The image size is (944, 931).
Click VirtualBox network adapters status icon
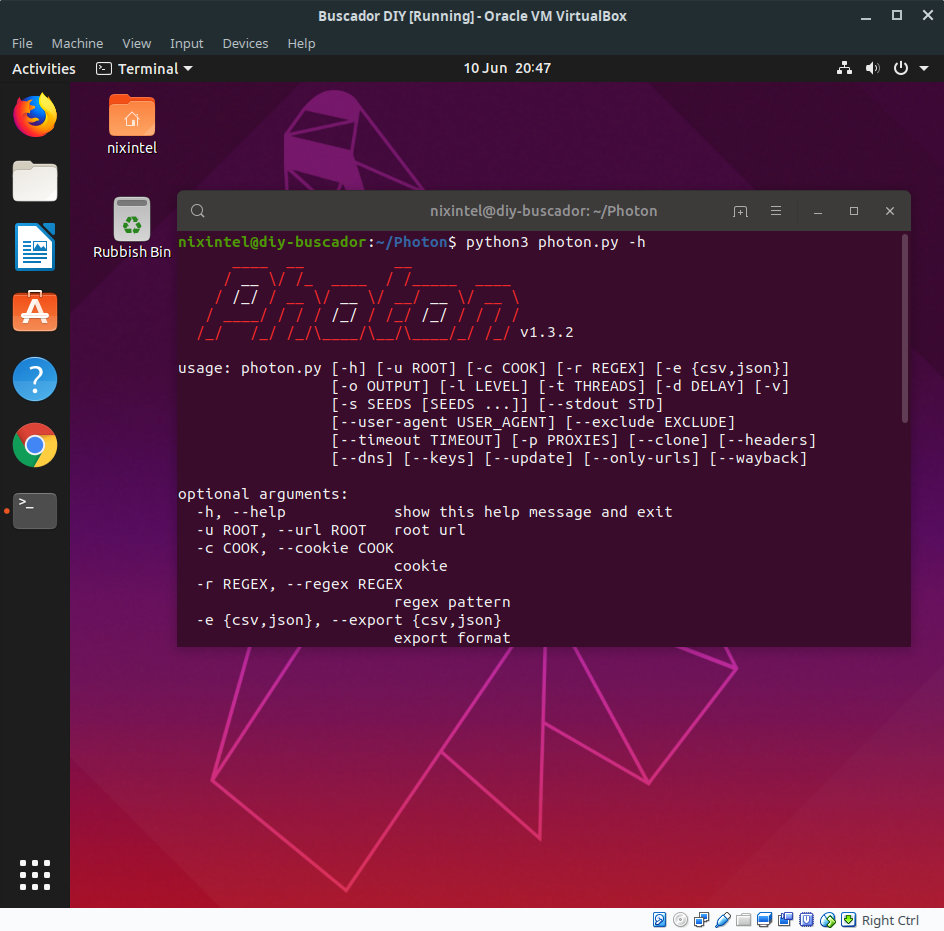click(x=701, y=920)
